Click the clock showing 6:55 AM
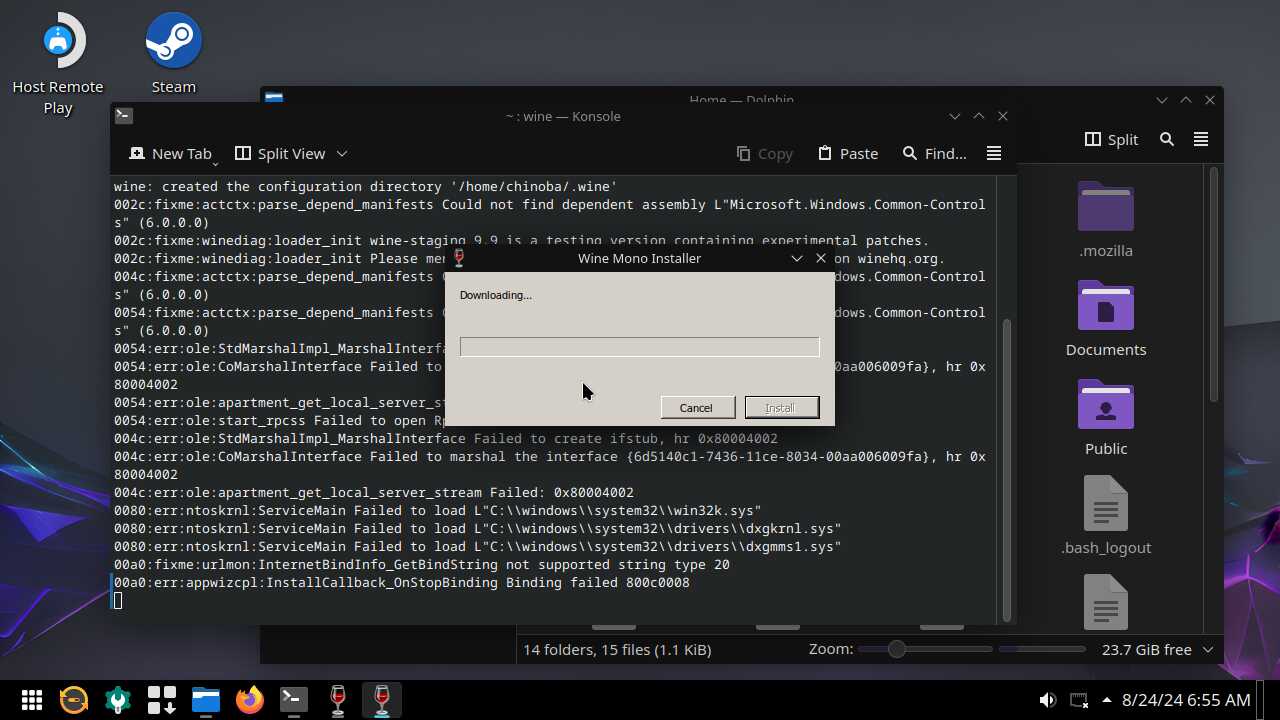 tap(1186, 700)
